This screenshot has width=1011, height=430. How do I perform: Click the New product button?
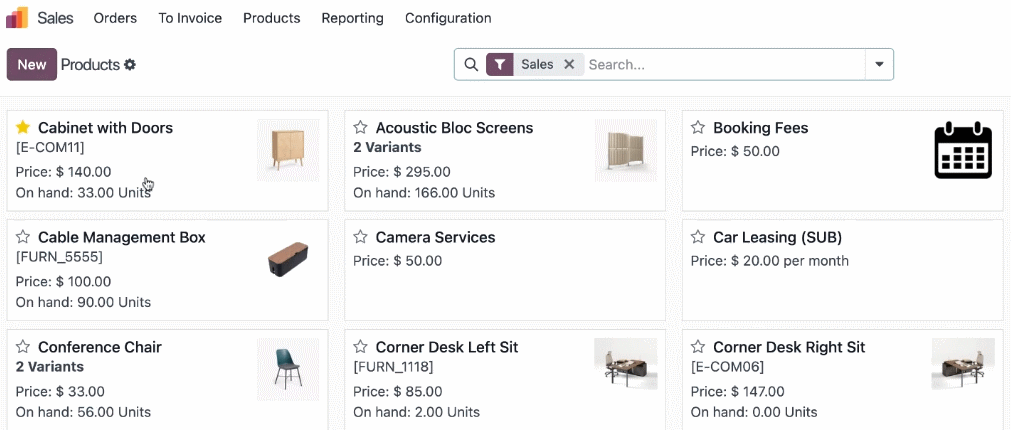click(x=32, y=65)
